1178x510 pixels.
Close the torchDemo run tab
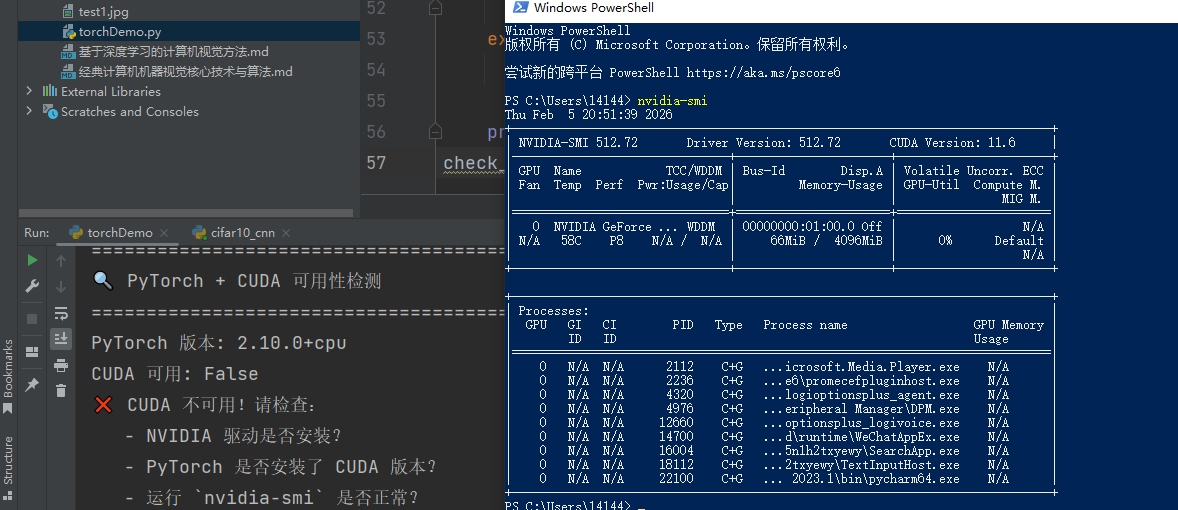[x=165, y=233]
